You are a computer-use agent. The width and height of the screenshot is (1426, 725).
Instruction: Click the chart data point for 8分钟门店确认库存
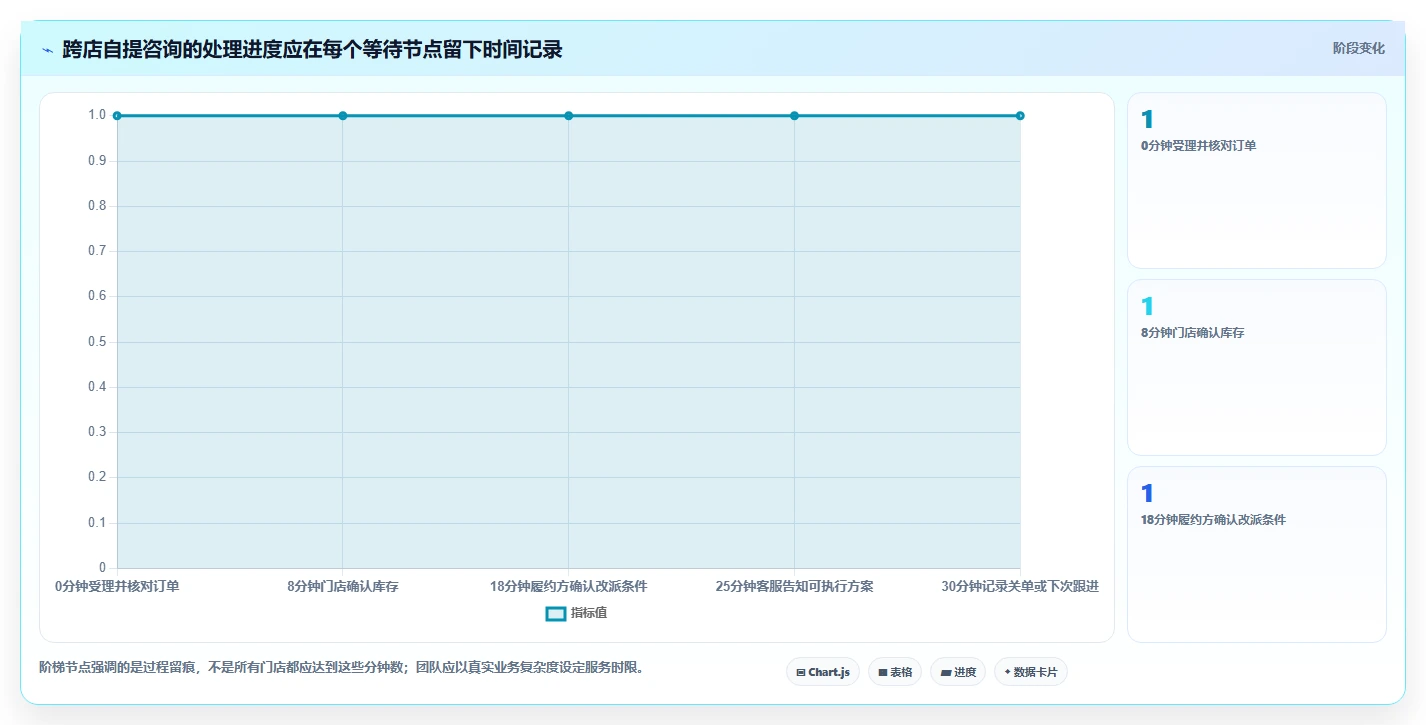pyautogui.click(x=343, y=116)
